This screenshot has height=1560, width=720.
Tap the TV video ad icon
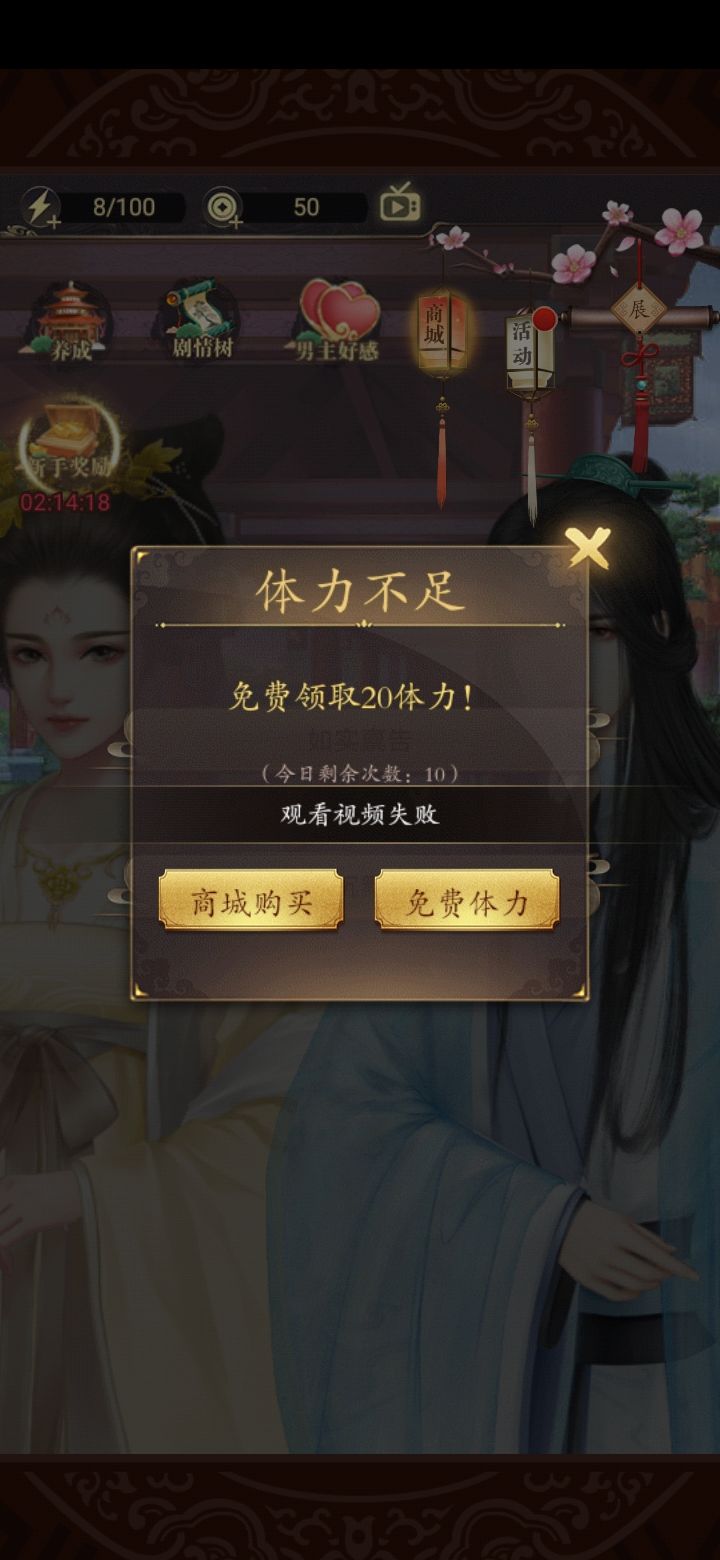click(x=400, y=203)
